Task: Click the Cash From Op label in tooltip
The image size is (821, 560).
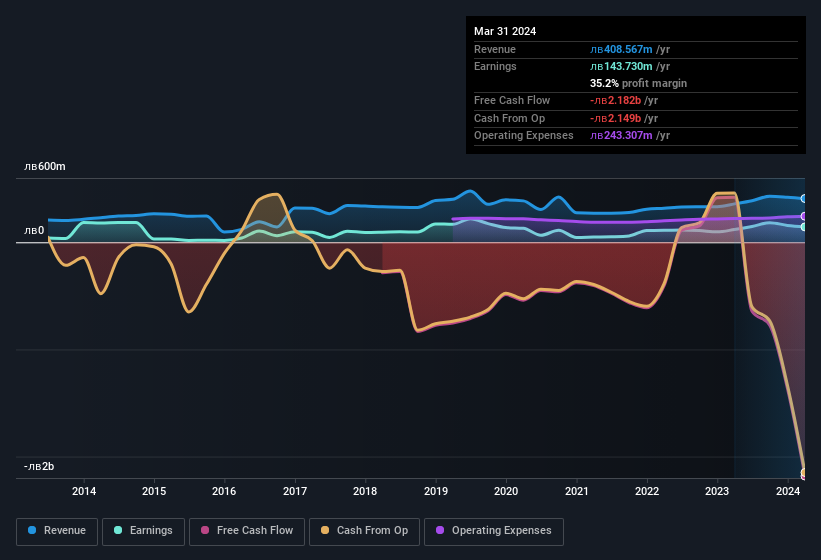Action: point(509,118)
